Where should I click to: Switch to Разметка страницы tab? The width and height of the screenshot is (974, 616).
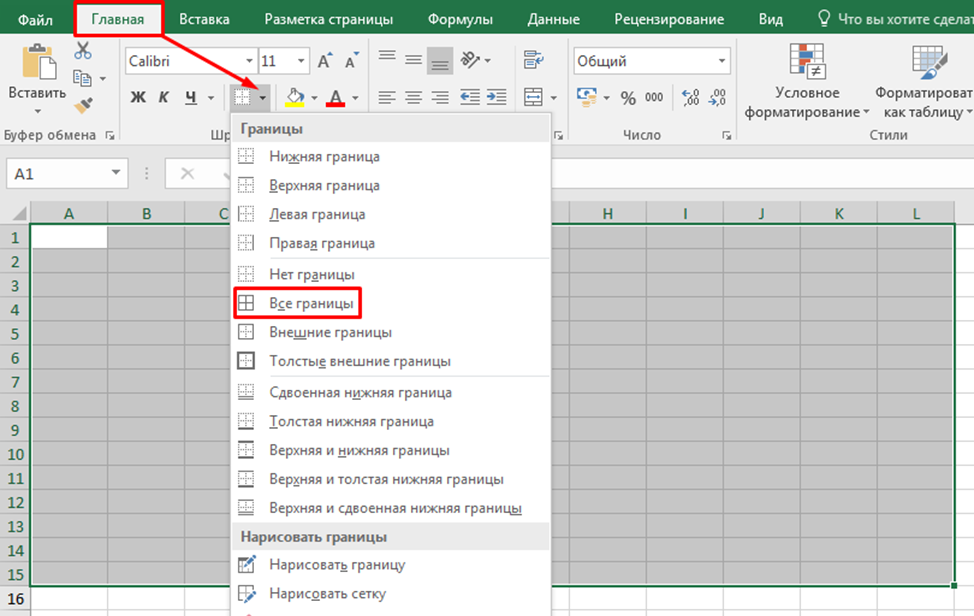329,19
